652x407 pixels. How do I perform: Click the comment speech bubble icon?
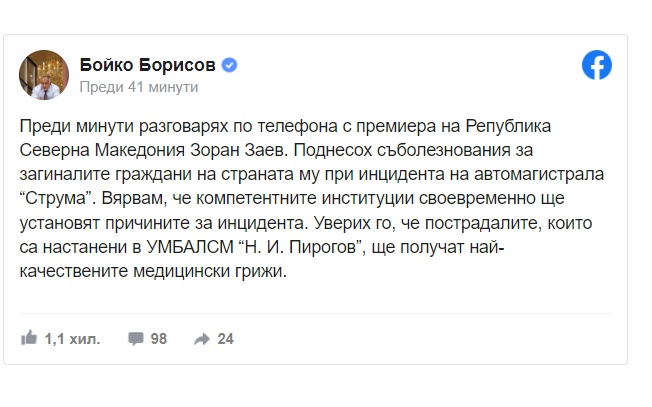click(x=135, y=339)
